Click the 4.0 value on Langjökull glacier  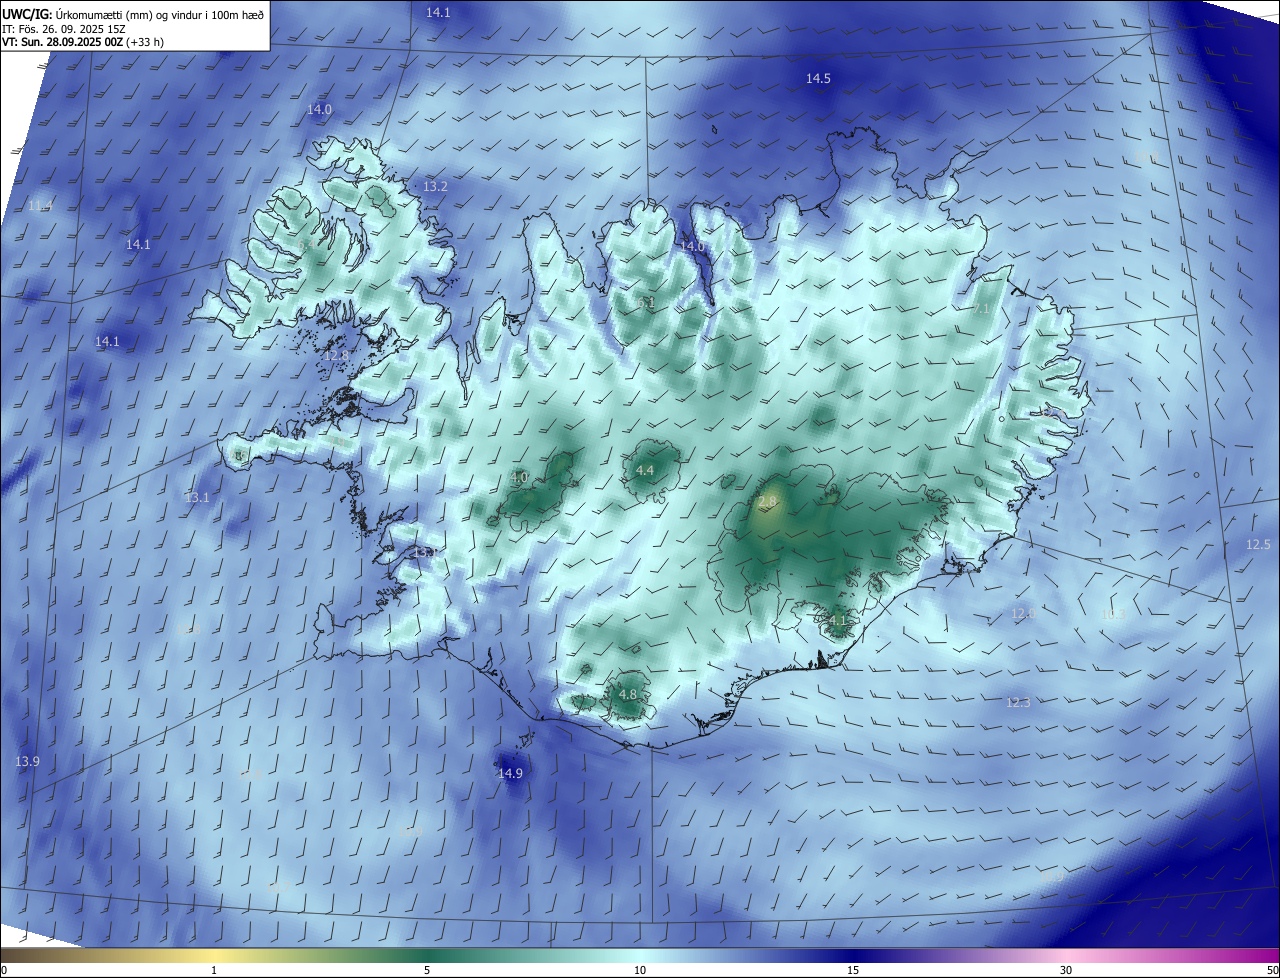tap(519, 478)
